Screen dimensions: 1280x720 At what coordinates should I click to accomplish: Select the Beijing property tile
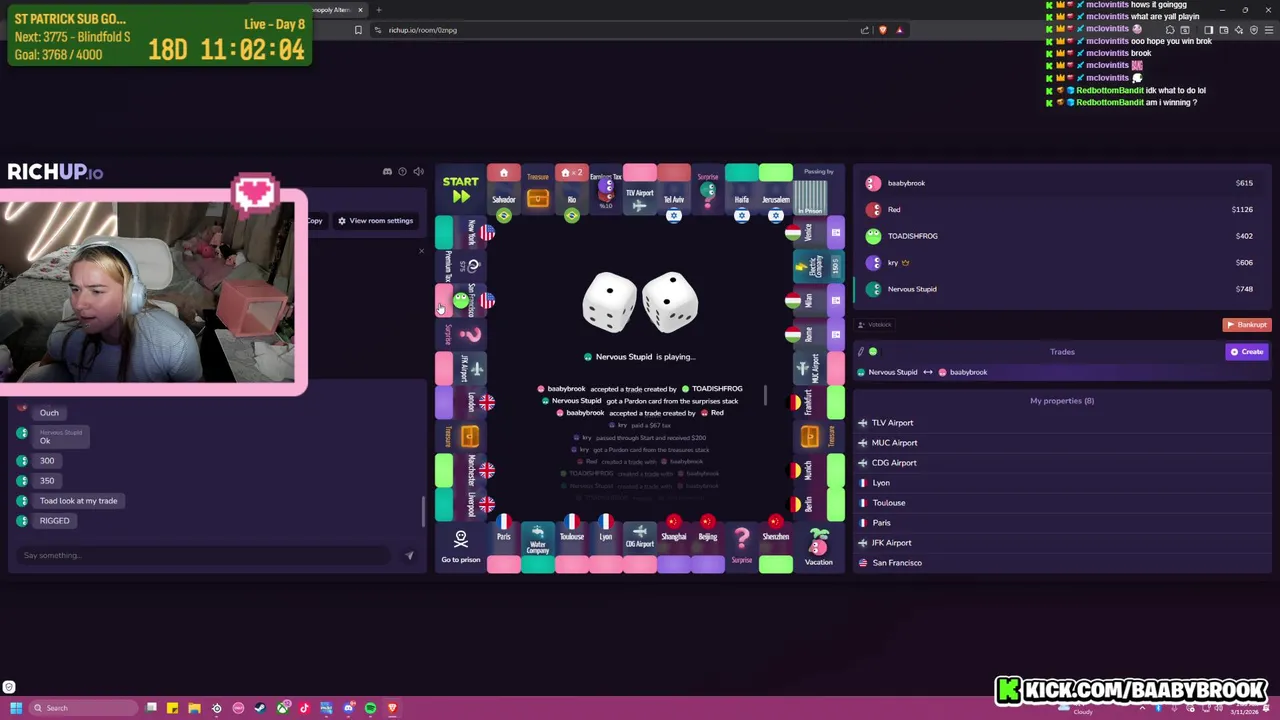708,547
